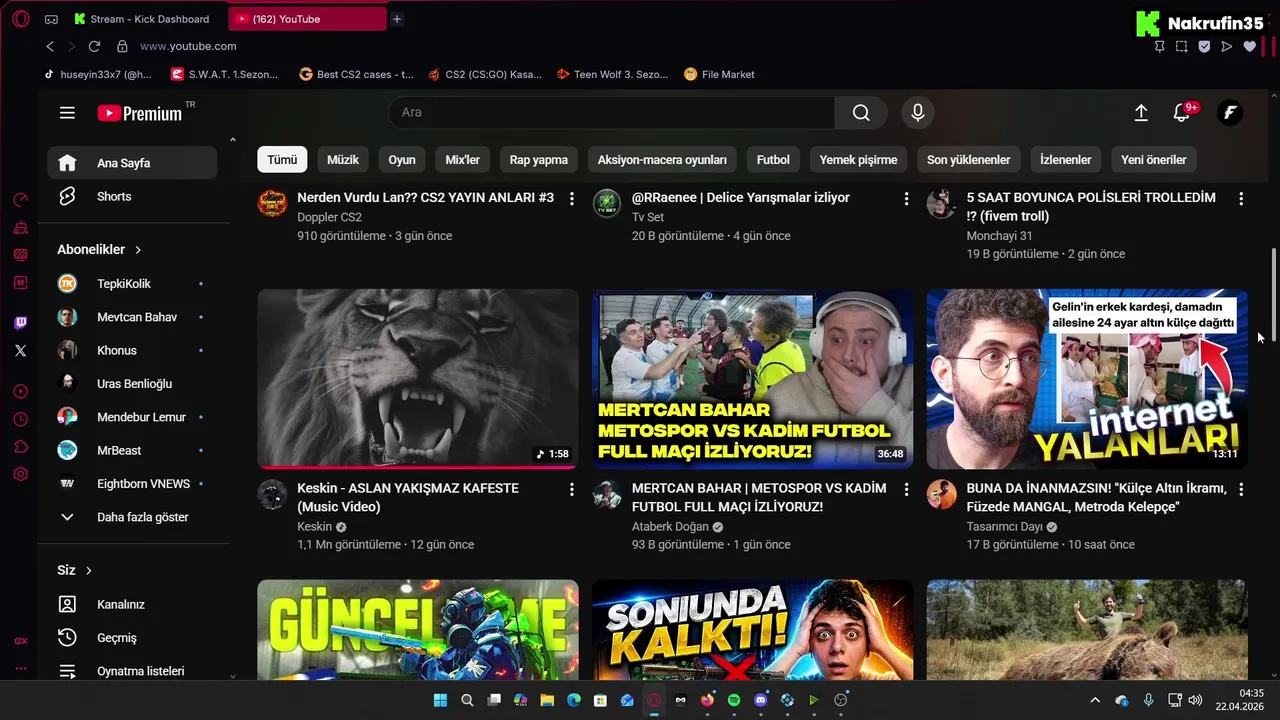Open the GX Corner gamepad icon

click(51, 19)
